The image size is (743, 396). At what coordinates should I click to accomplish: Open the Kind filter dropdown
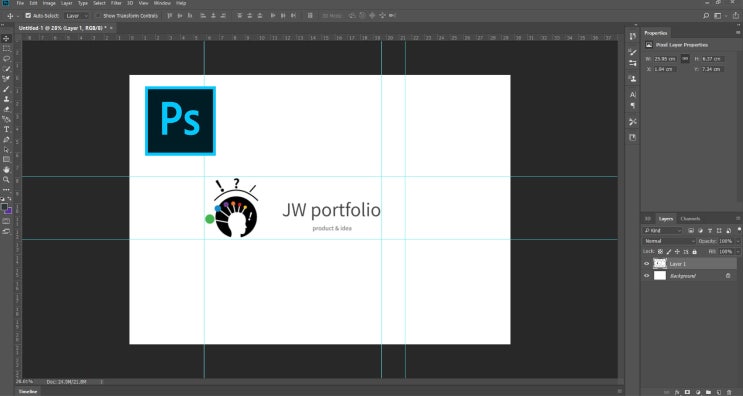[662, 231]
